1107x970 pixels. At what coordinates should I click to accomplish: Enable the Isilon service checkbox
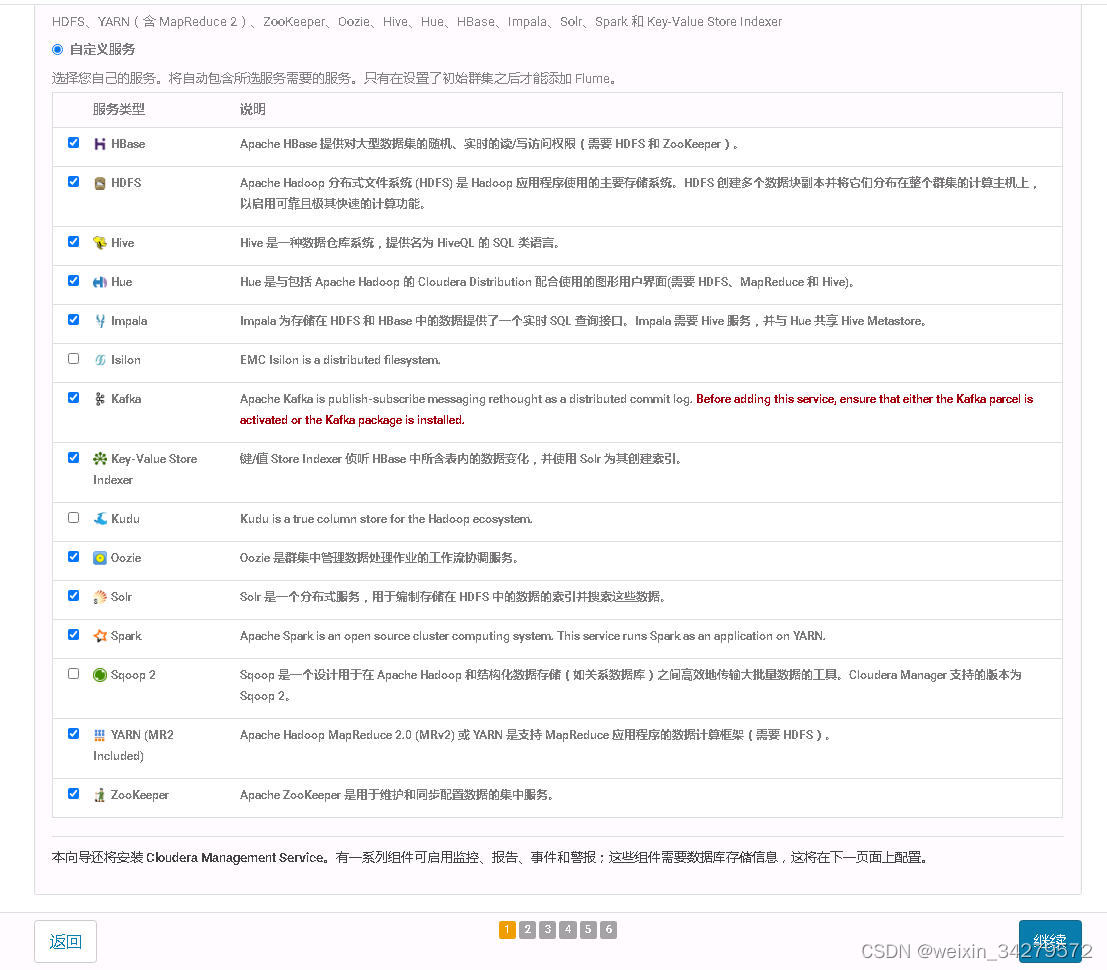73,359
